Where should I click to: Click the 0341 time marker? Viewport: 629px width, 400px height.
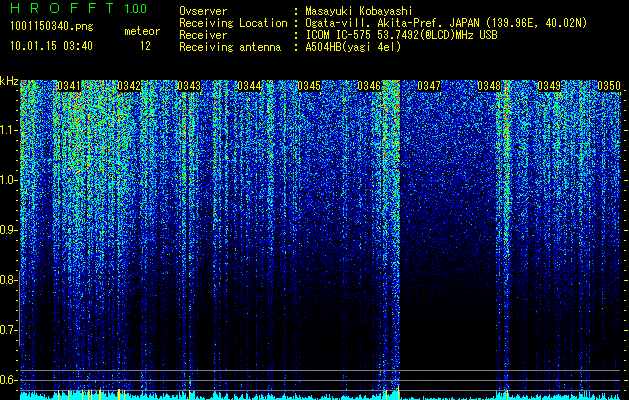(x=69, y=86)
